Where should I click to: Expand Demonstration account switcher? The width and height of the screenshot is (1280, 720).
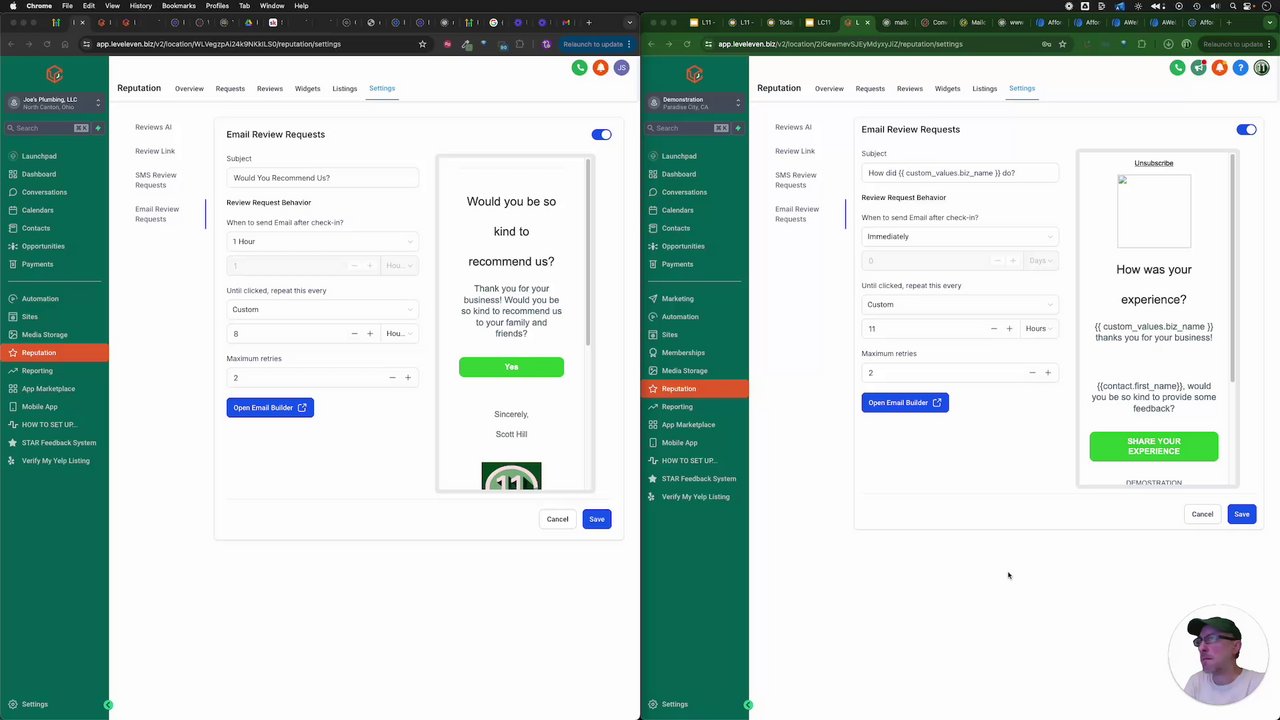[694, 102]
